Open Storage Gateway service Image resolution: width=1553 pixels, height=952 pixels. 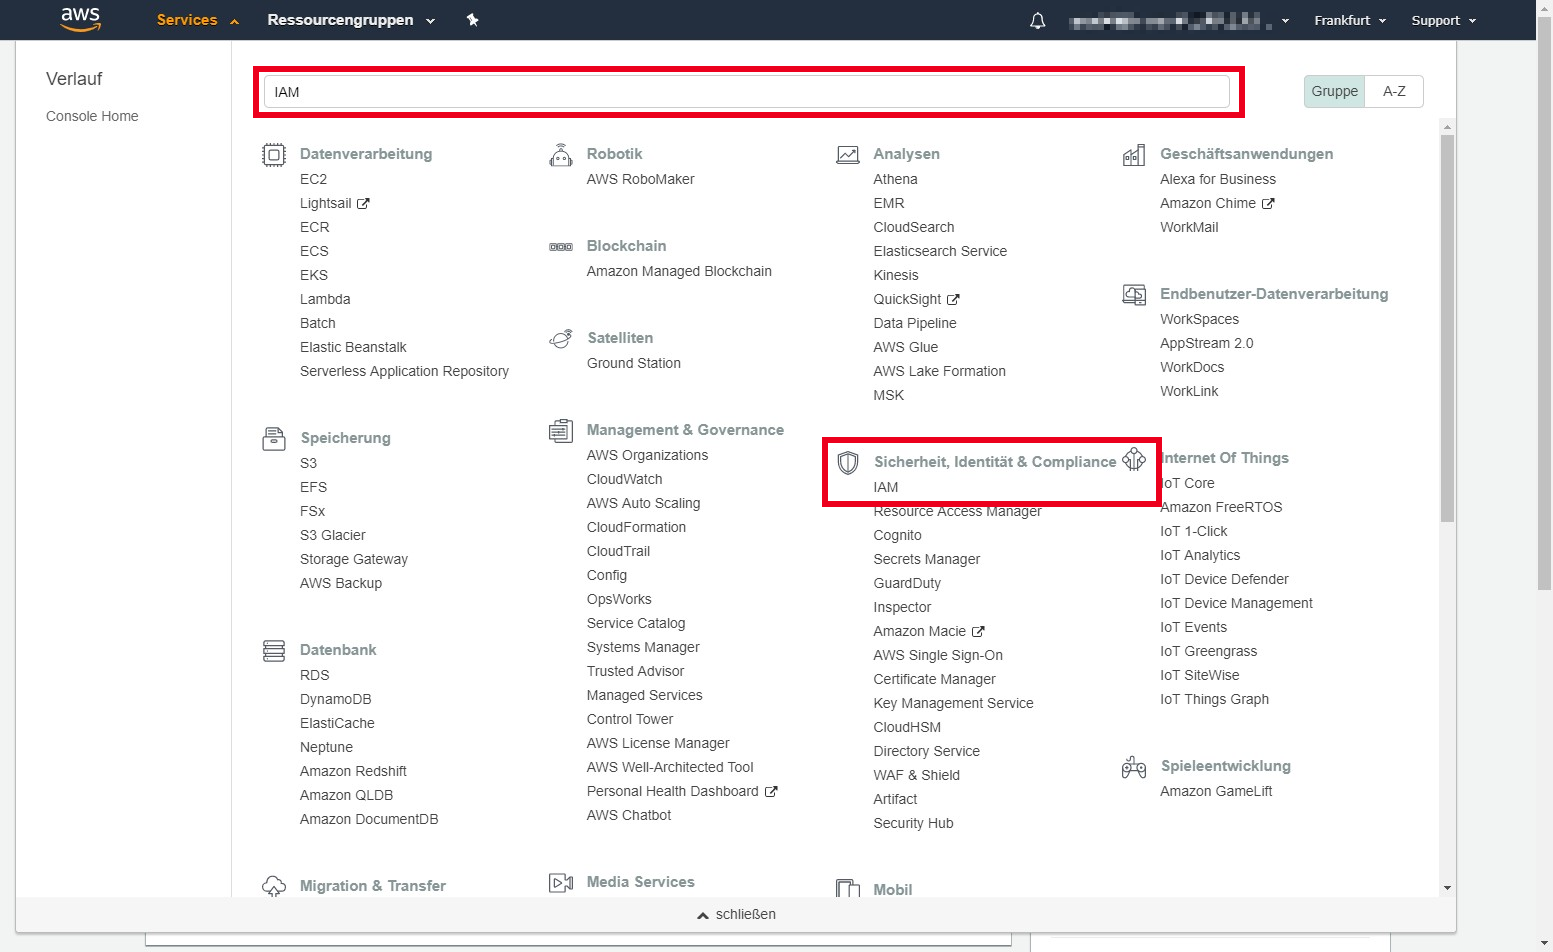click(x=354, y=559)
